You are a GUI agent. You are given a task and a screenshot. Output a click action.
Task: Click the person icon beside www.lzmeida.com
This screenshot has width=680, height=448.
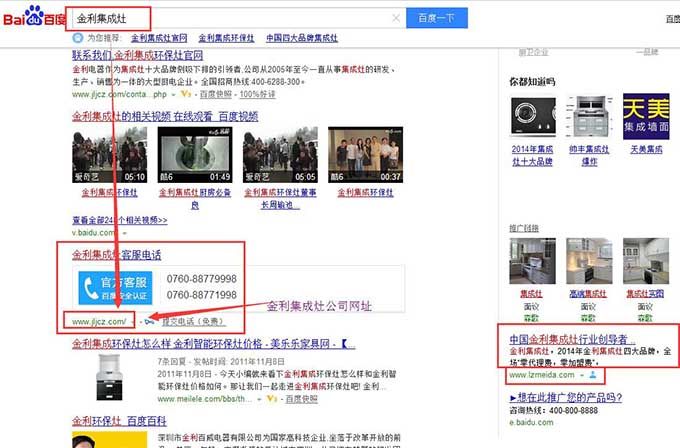pyautogui.click(x=593, y=375)
